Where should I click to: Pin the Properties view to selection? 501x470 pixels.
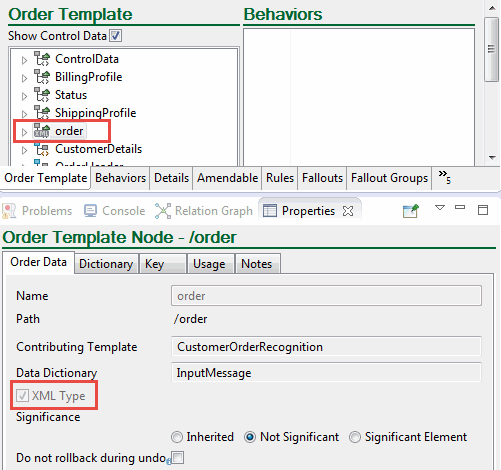410,211
